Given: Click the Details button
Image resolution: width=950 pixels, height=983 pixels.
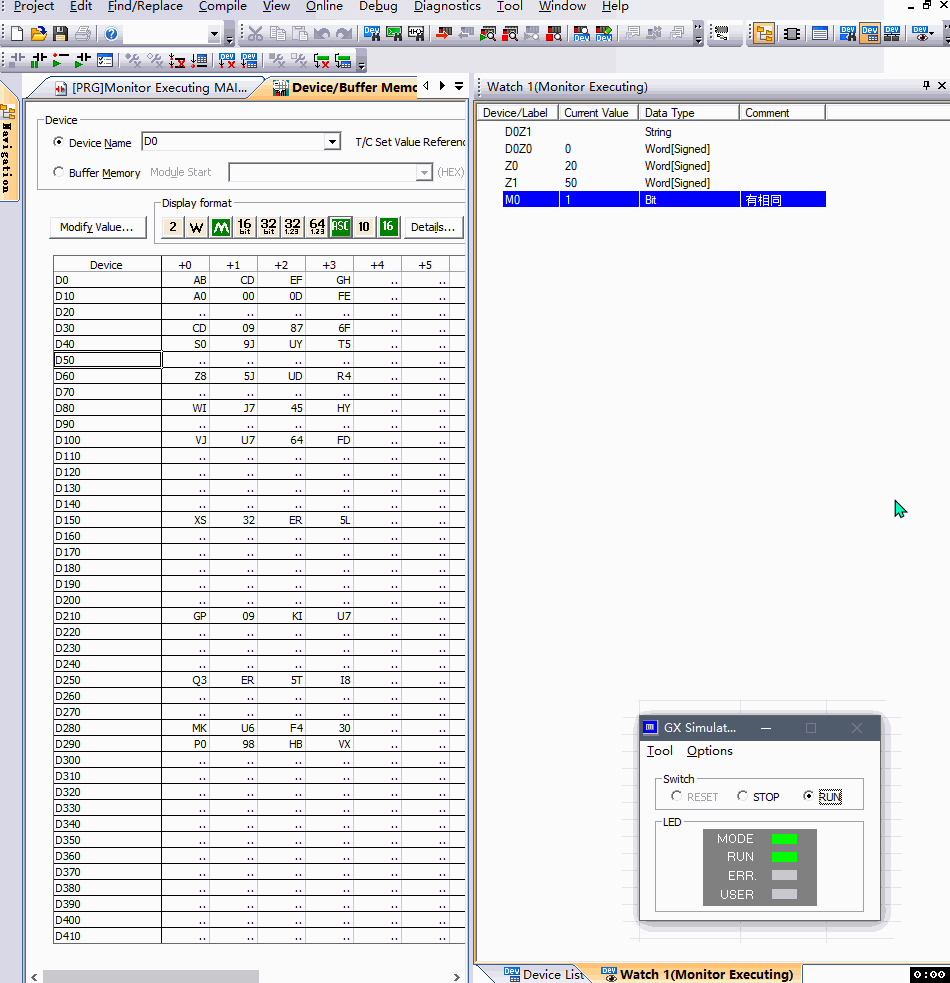Looking at the screenshot, I should click(433, 227).
